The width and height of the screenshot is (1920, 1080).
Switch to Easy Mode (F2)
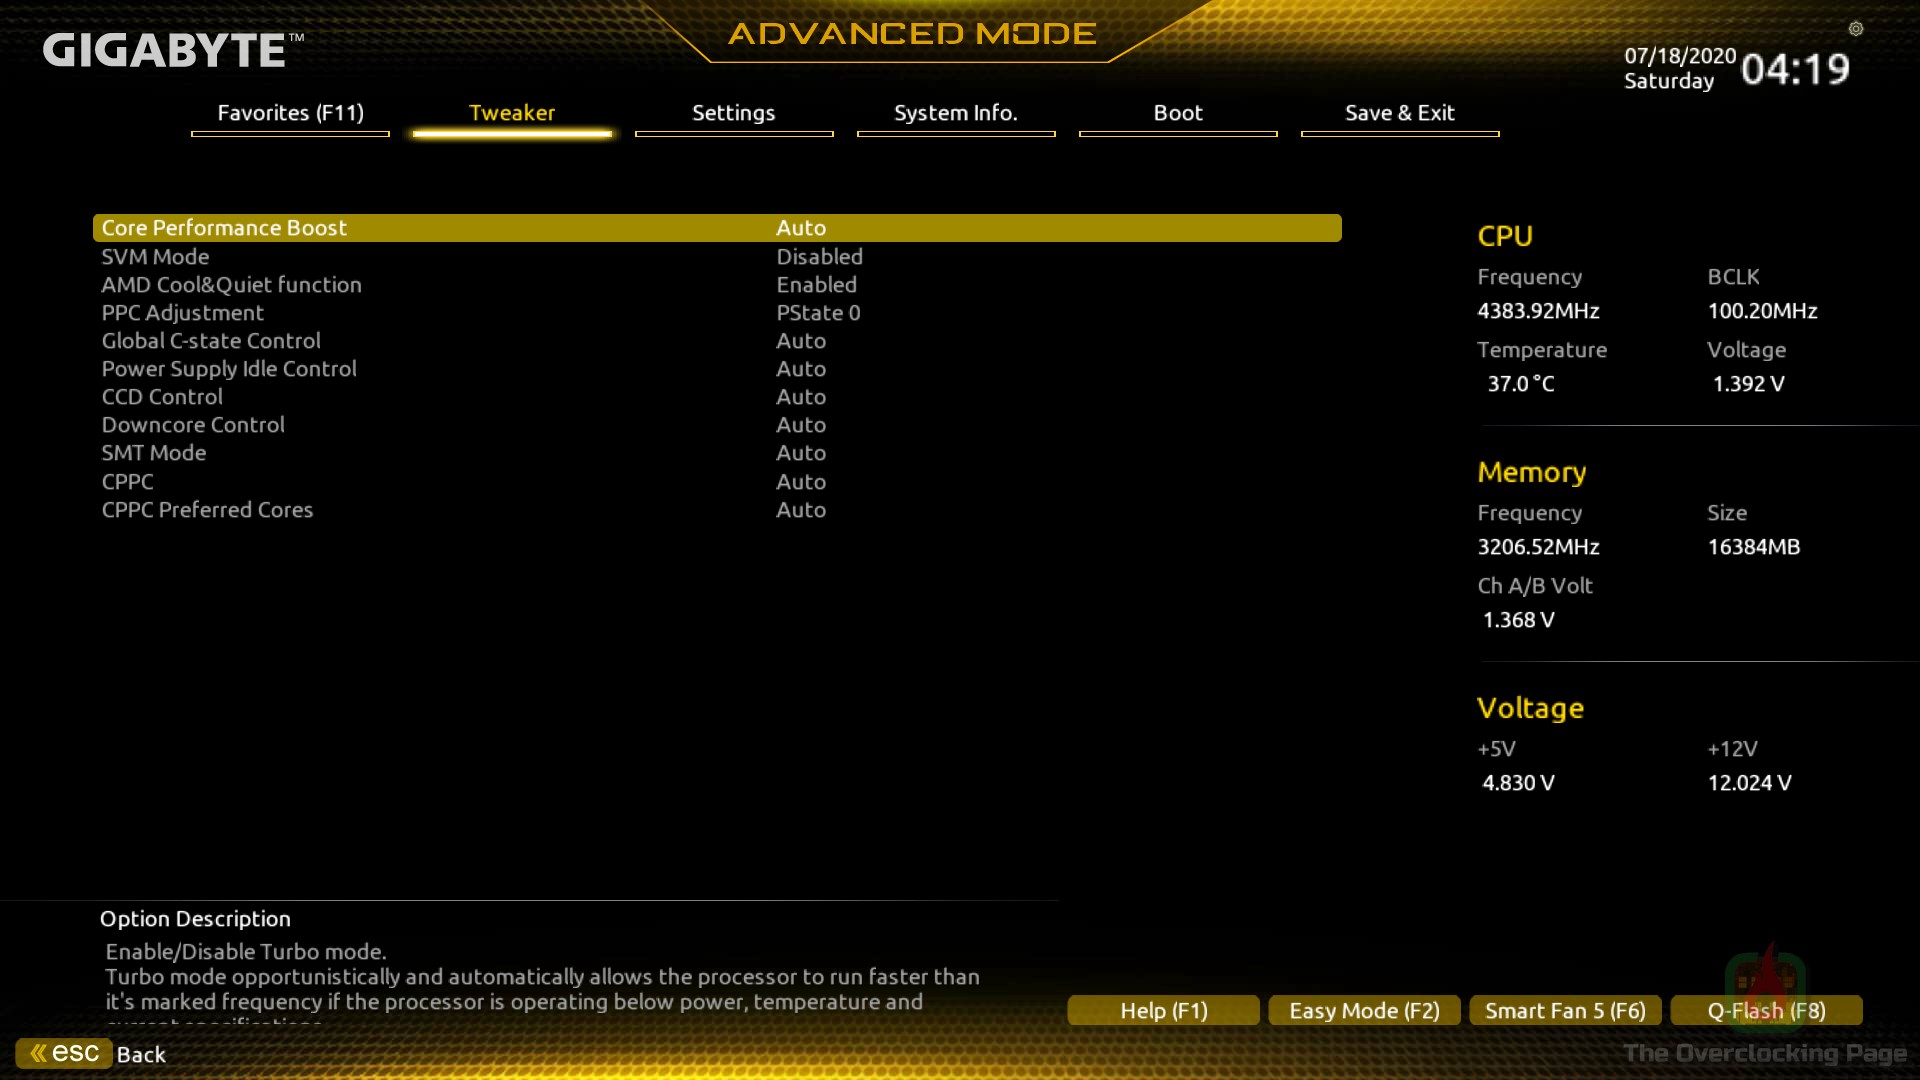point(1364,1010)
